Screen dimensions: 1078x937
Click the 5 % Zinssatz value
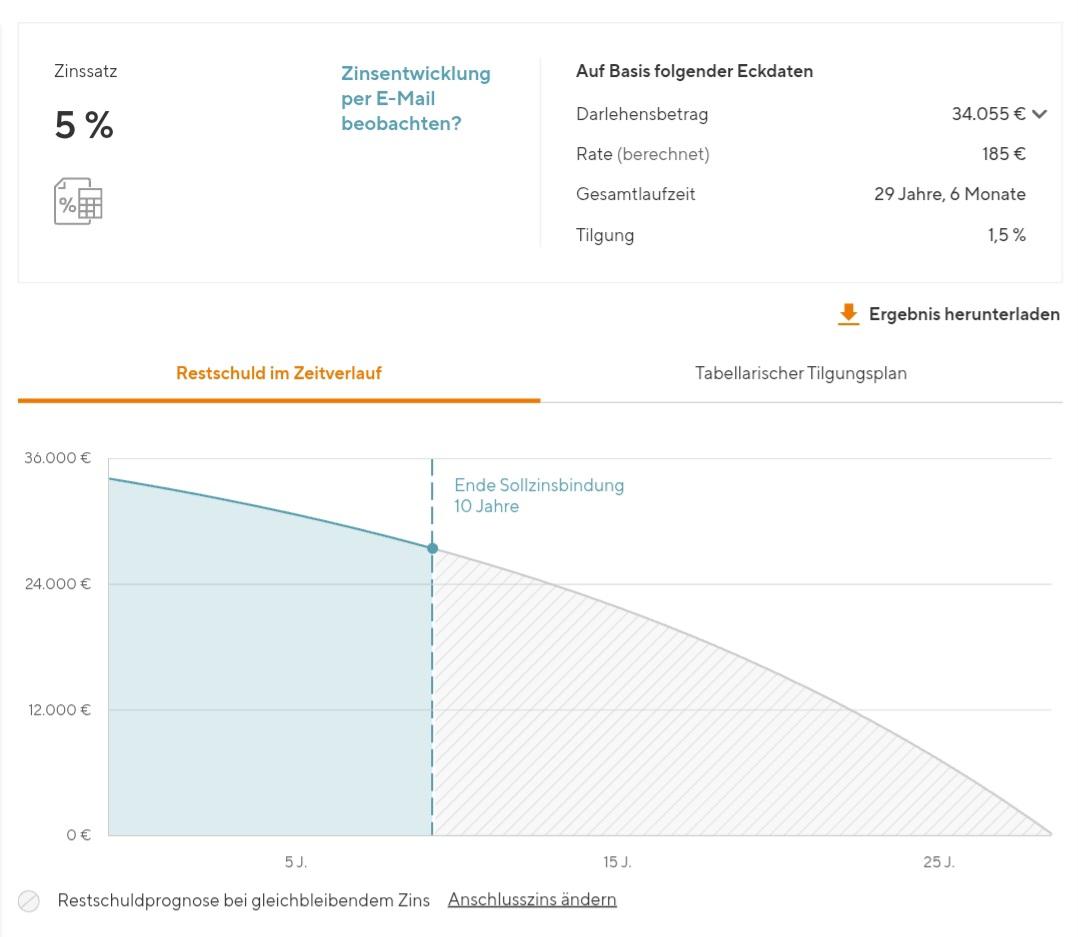click(x=84, y=126)
